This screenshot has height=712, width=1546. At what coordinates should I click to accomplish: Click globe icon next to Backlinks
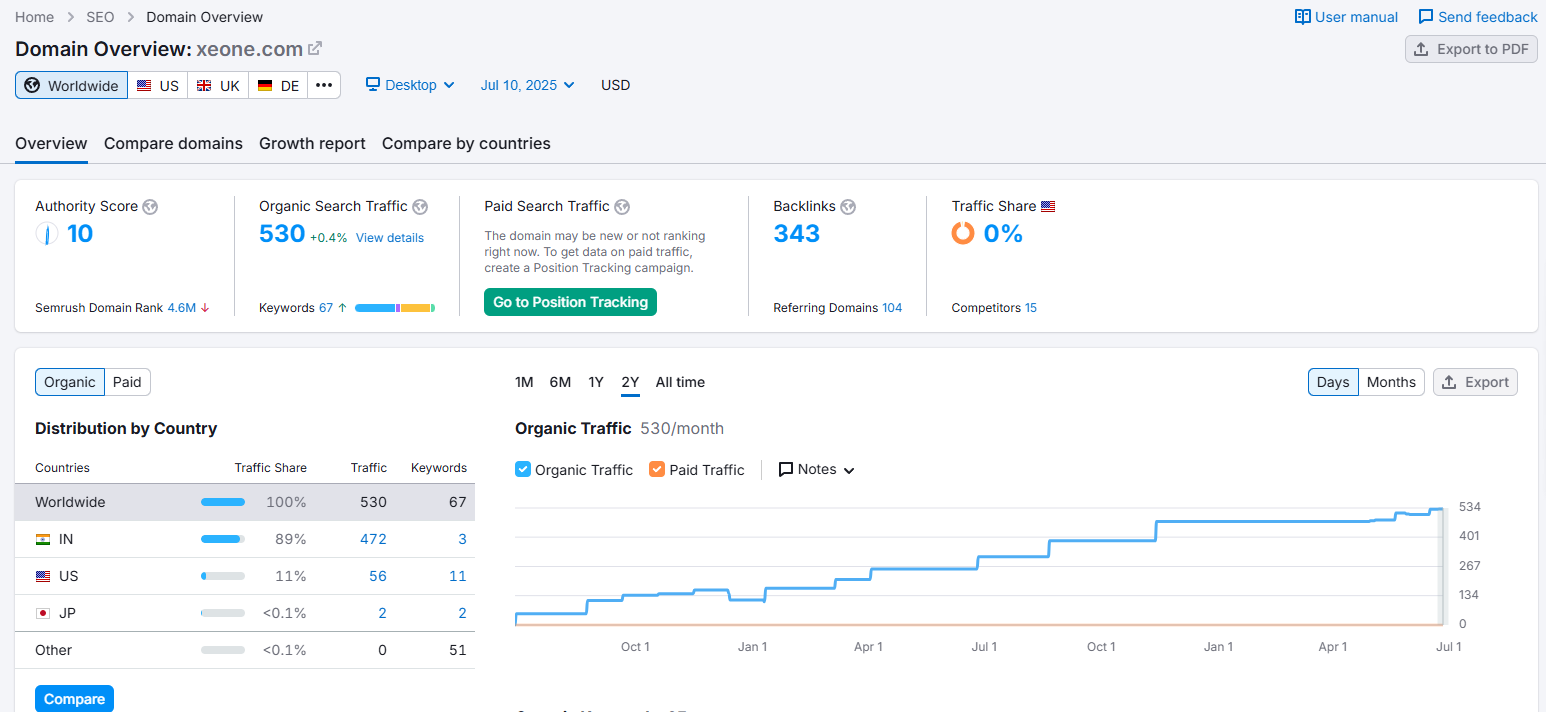848,207
